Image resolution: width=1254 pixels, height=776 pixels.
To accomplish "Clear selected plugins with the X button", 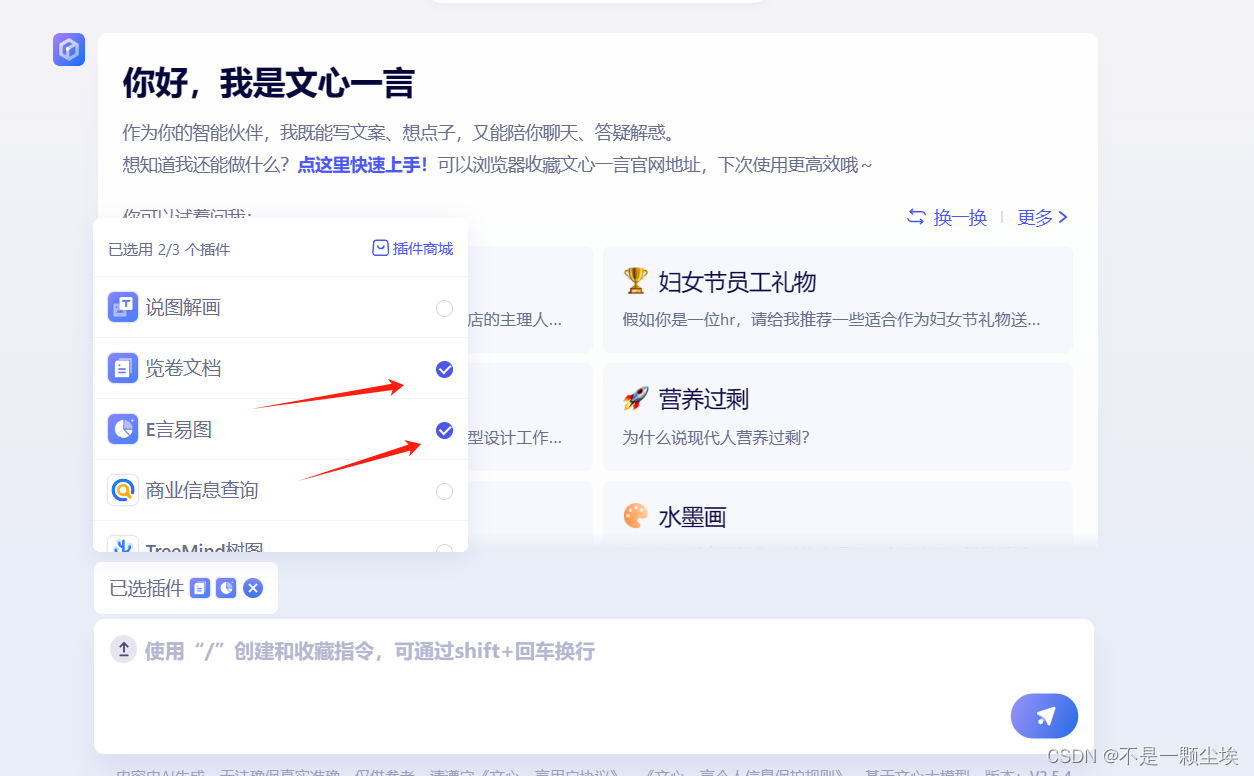I will tap(253, 588).
